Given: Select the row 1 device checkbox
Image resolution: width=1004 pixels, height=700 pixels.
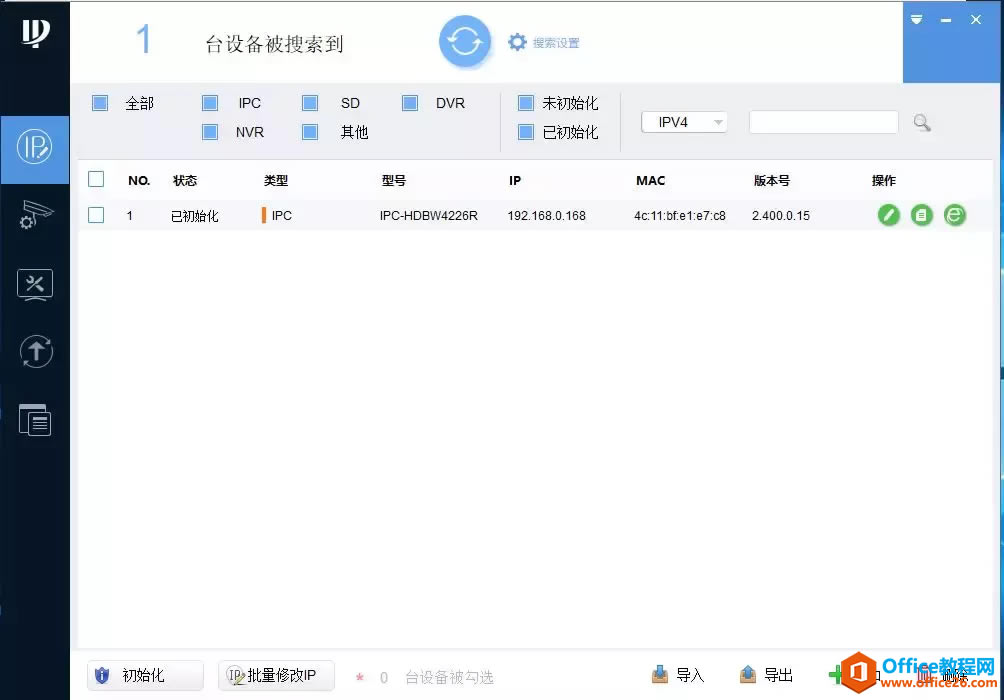Looking at the screenshot, I should tap(96, 215).
